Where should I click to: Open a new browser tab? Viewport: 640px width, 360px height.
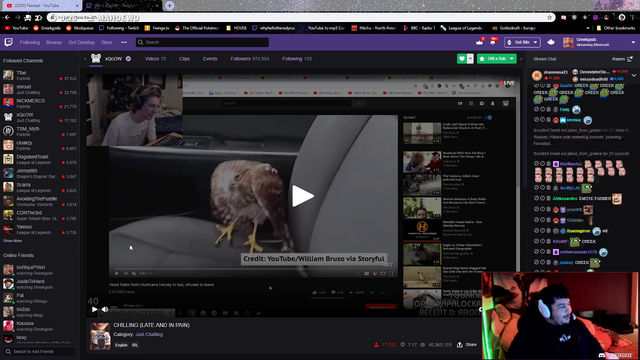[169, 6]
